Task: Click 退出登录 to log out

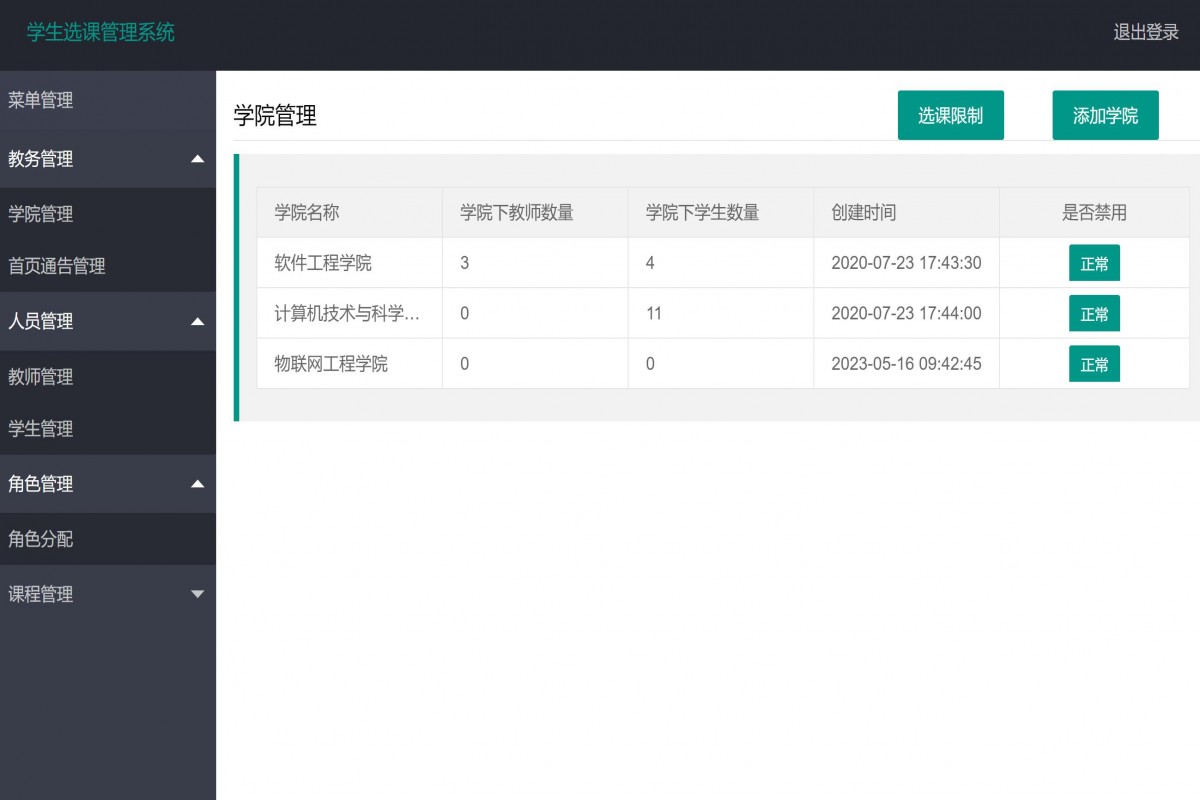Action: (1145, 32)
